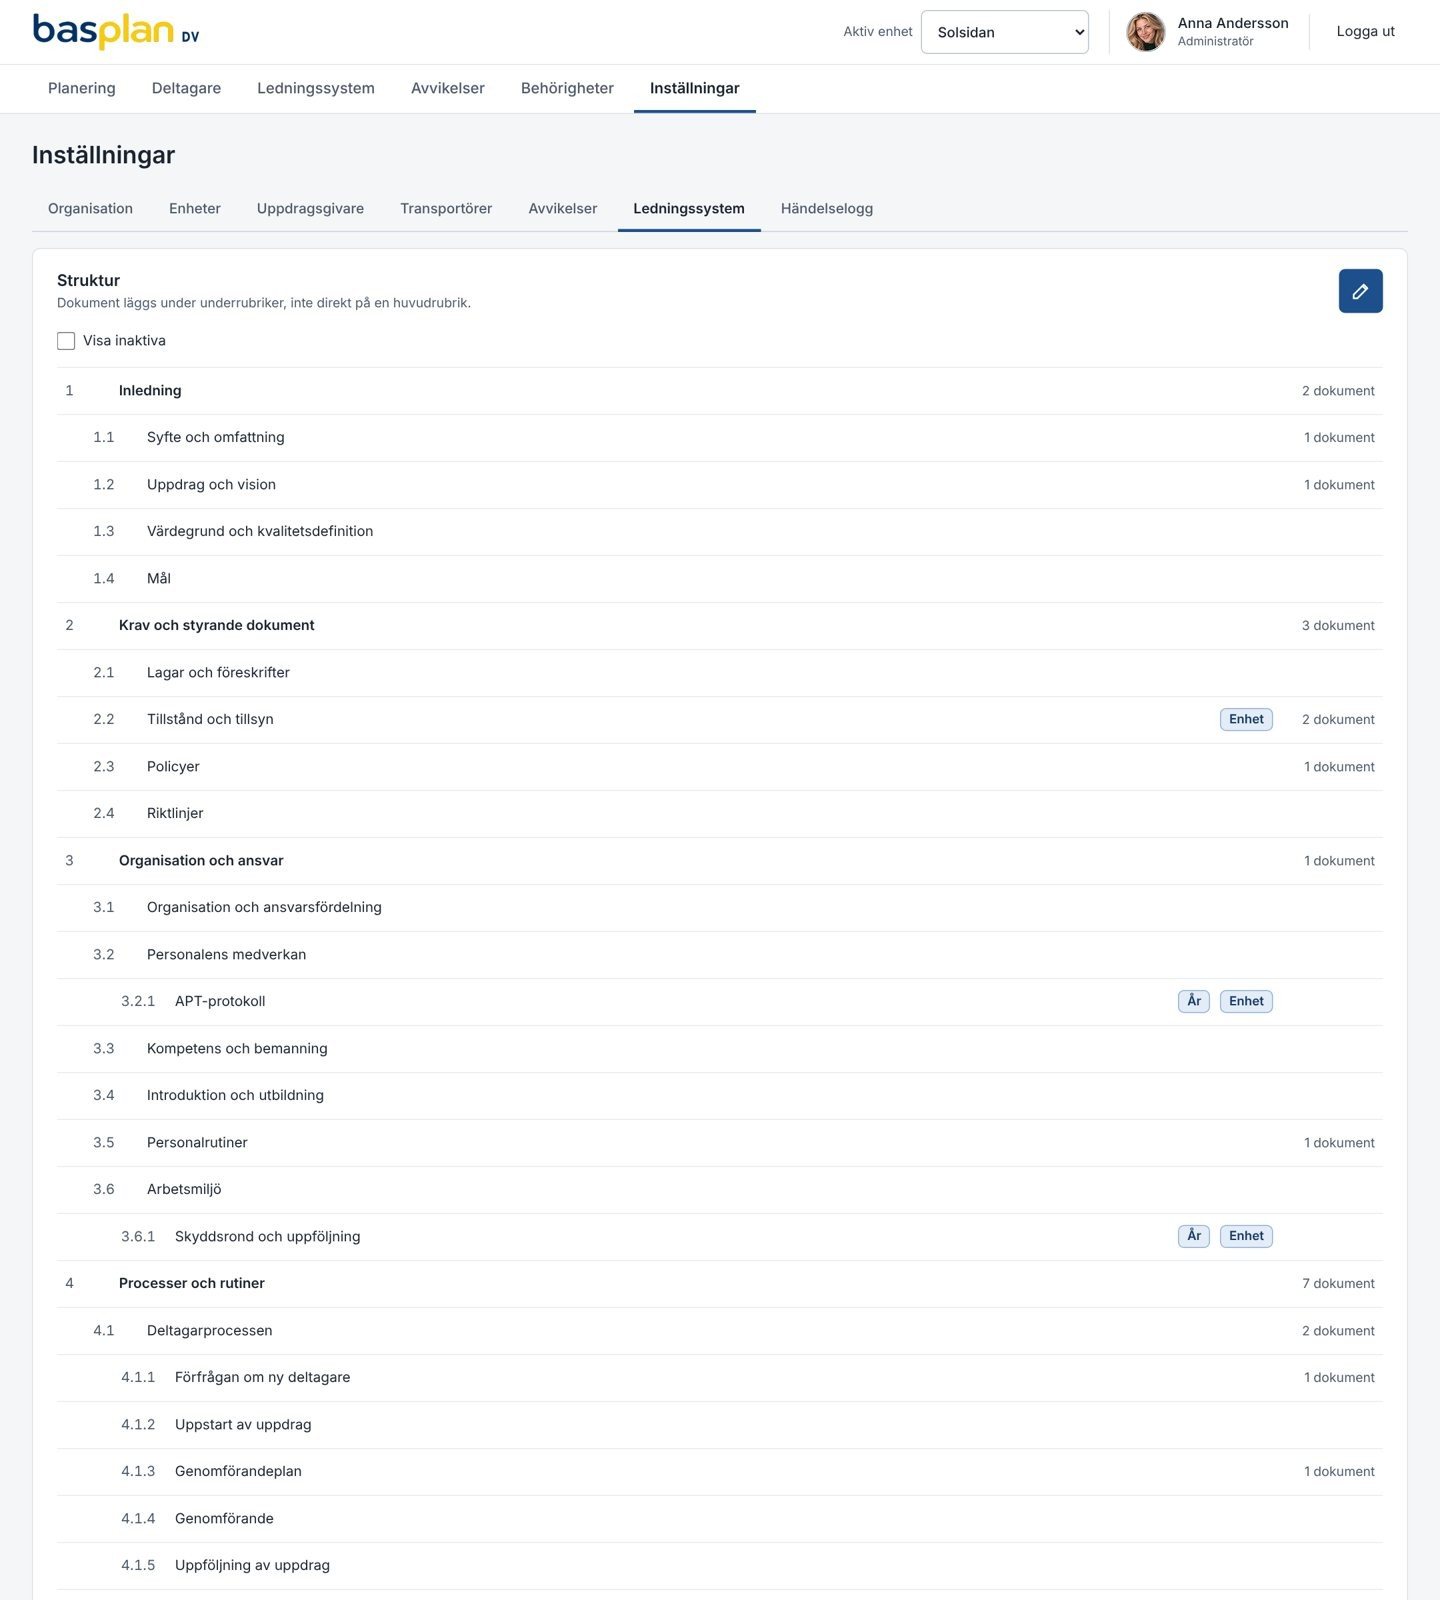Click the Enhet badge on Tillstånd och tillsyn
The image size is (1440, 1600).
point(1246,719)
